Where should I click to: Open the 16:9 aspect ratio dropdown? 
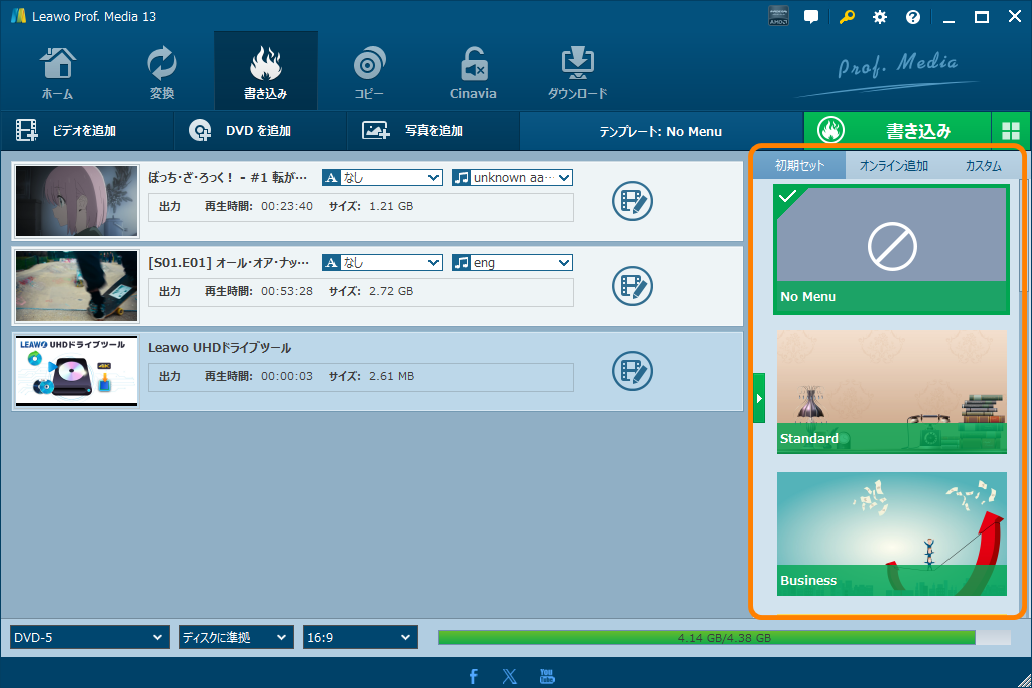click(x=360, y=637)
